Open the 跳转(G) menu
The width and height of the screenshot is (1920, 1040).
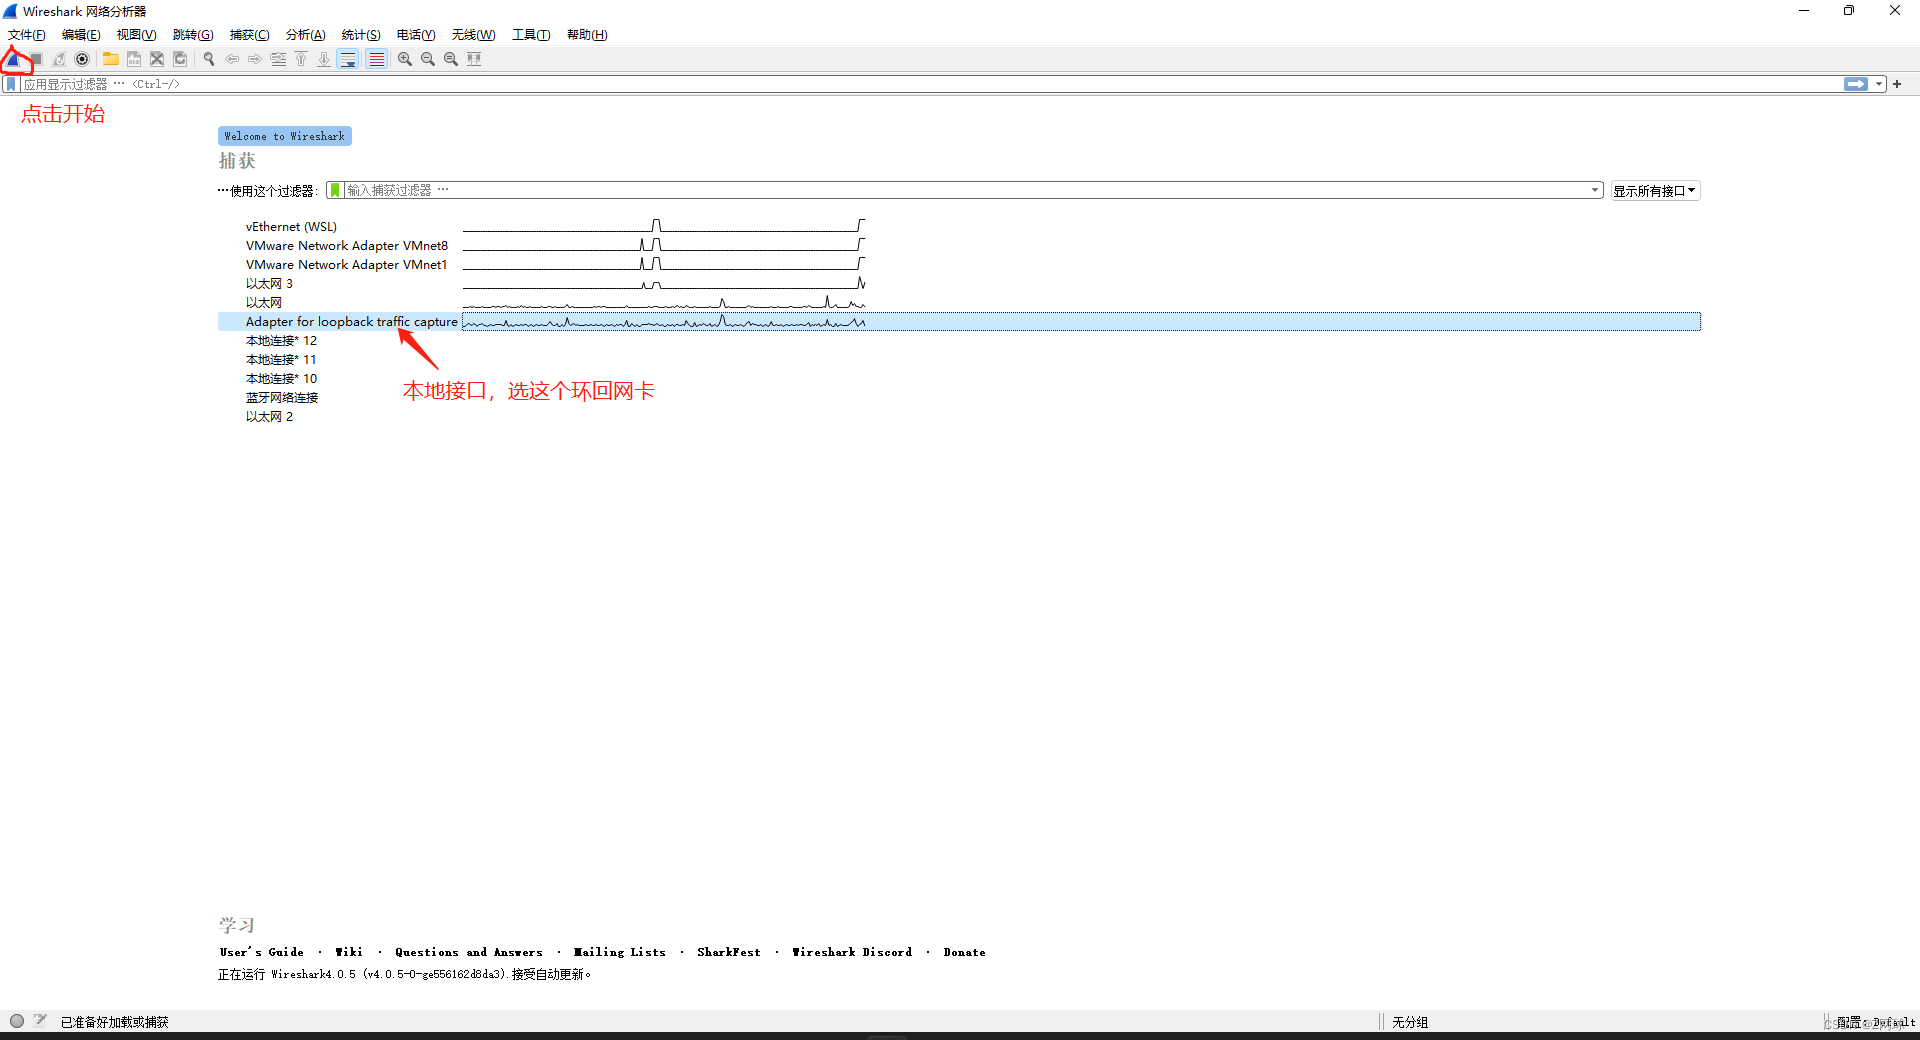point(193,35)
